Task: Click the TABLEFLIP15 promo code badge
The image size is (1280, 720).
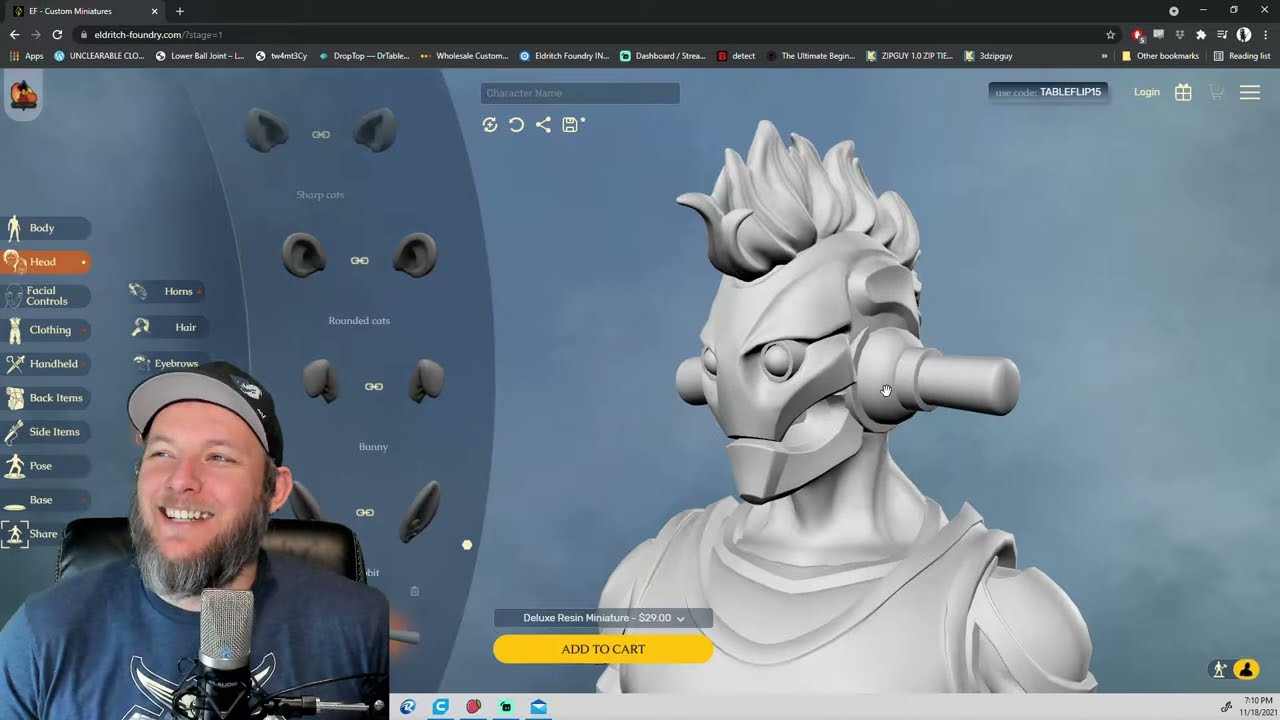Action: tap(1048, 92)
